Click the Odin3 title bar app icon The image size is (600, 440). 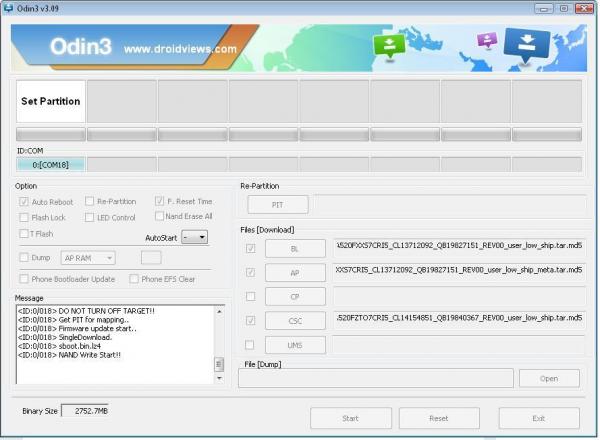tap(8, 8)
